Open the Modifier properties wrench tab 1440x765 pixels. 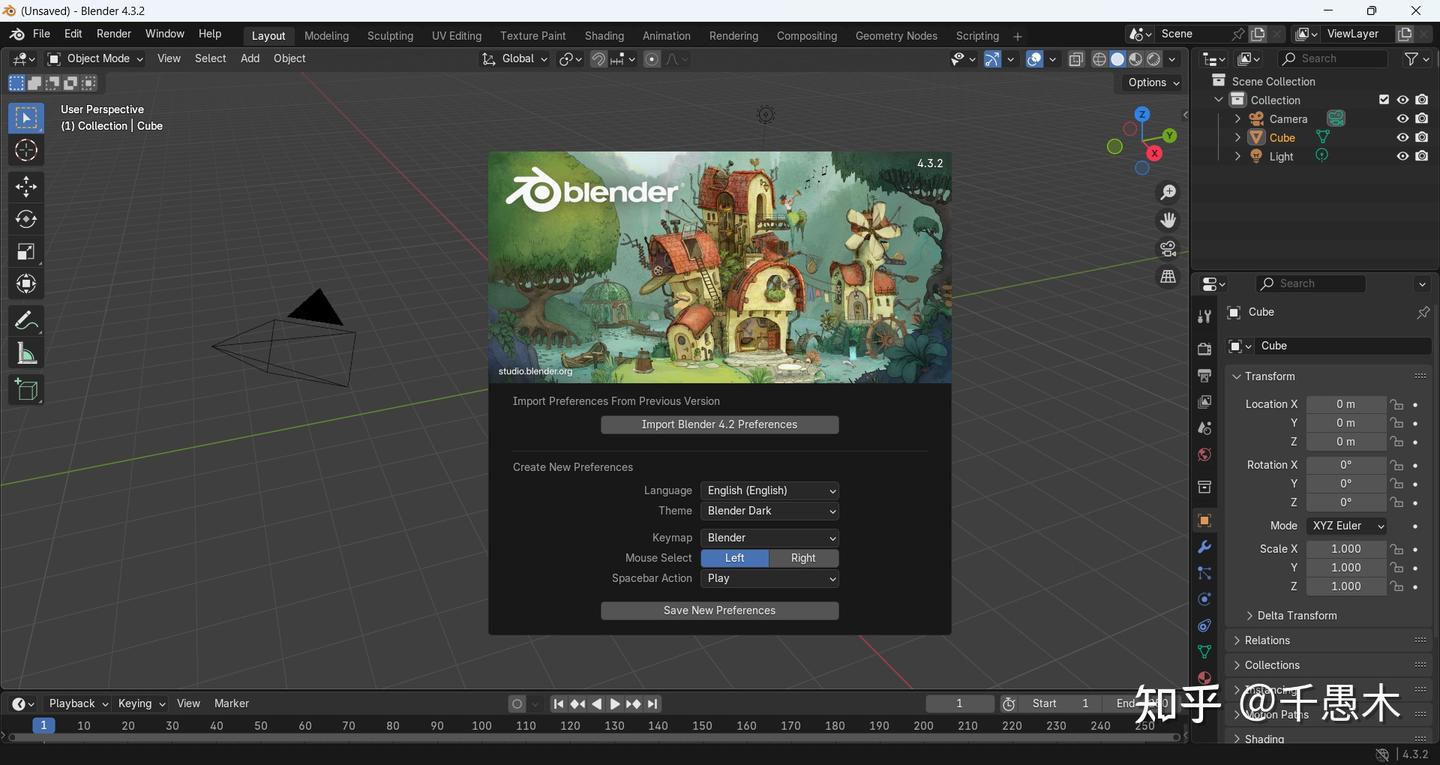(x=1204, y=546)
